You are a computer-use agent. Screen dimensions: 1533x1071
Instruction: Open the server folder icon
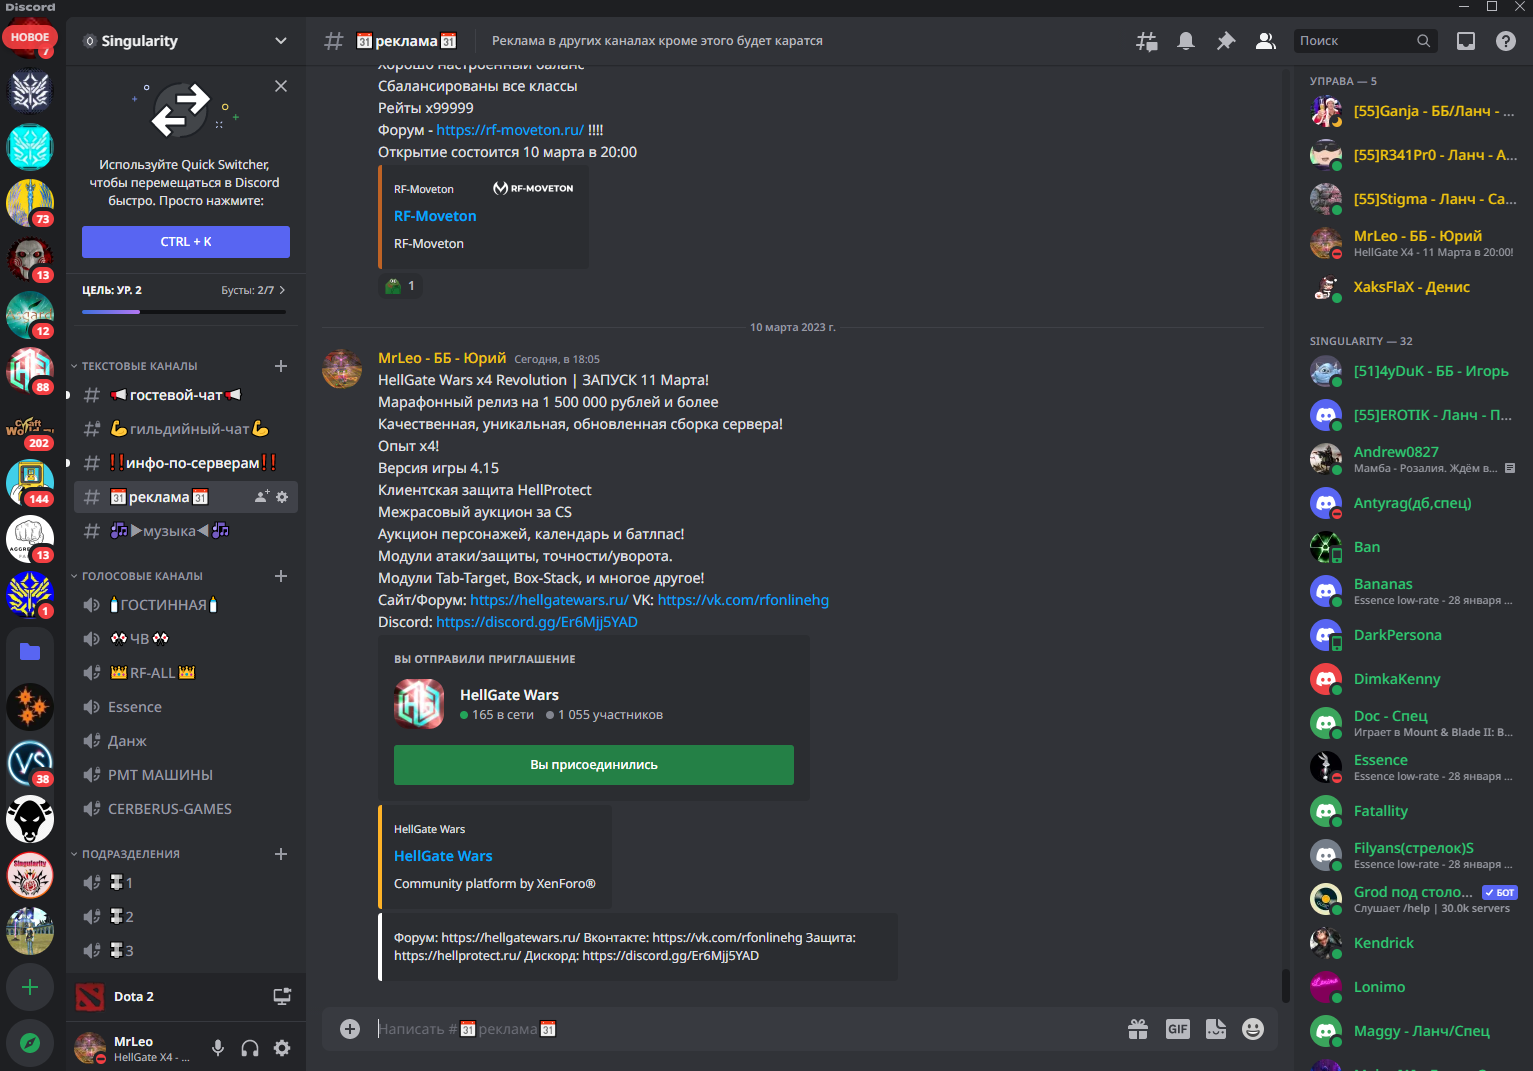(x=30, y=652)
